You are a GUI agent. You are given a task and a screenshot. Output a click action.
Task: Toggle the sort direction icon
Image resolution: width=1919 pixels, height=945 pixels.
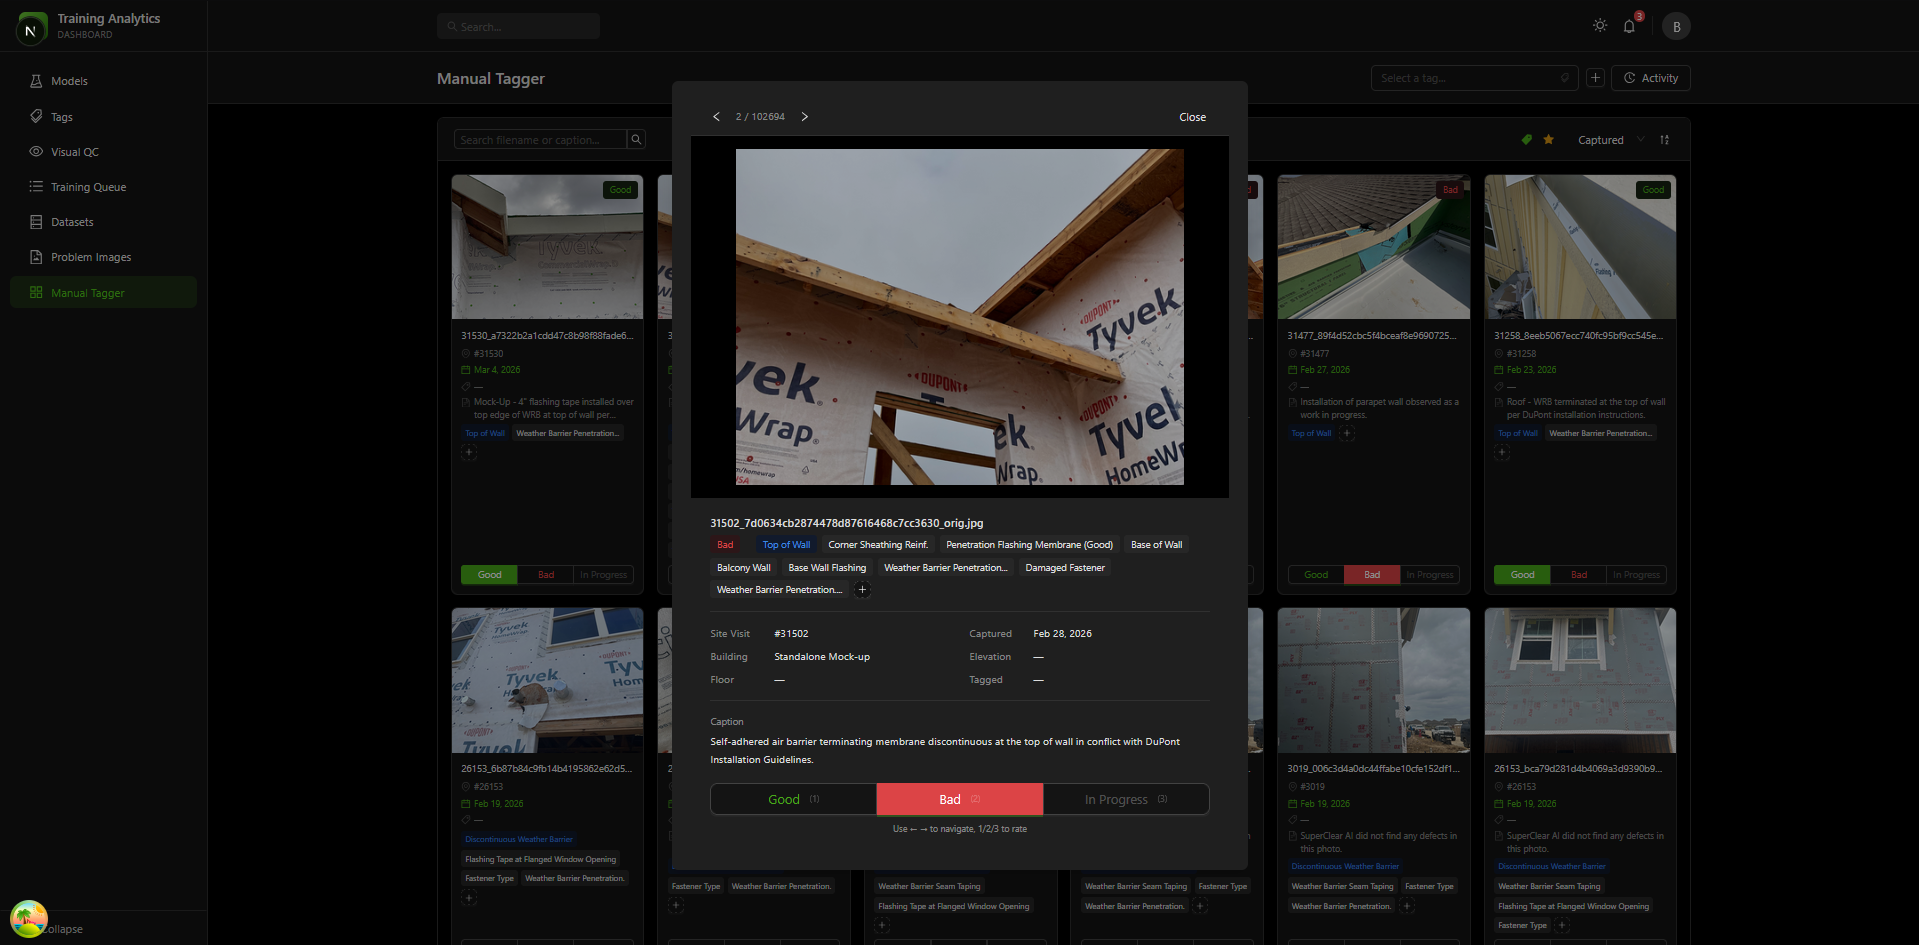tap(1664, 140)
